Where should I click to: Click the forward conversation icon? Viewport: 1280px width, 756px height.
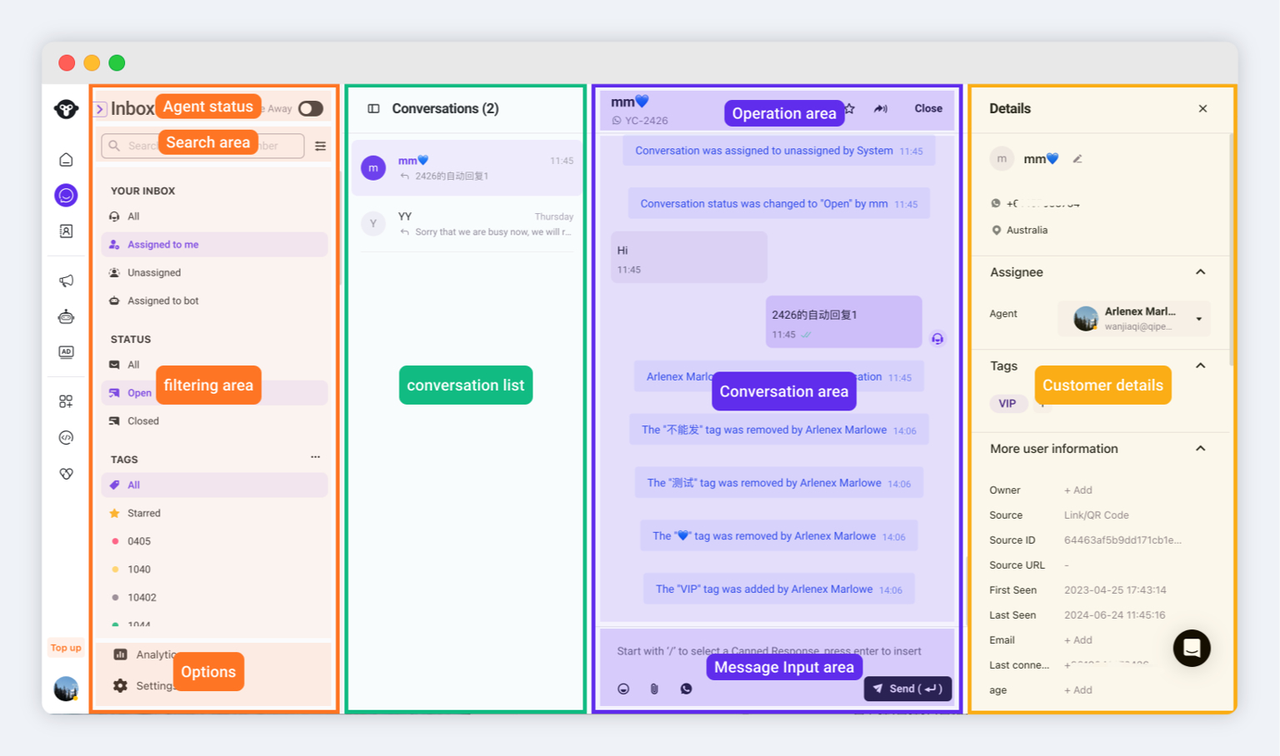click(x=880, y=109)
